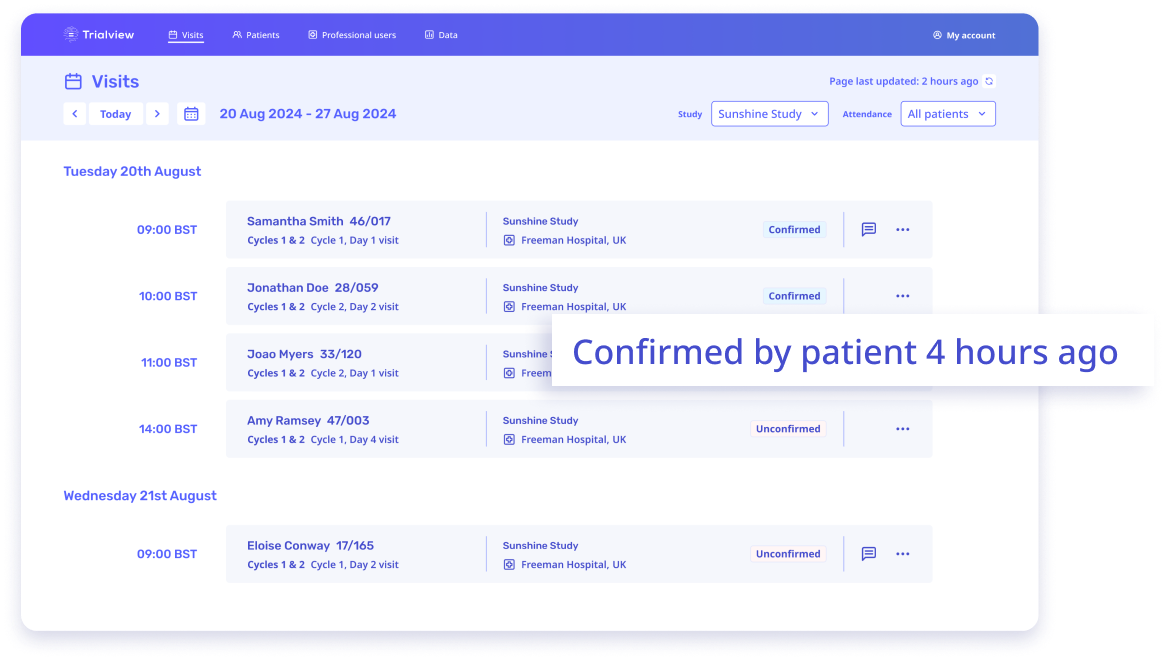The width and height of the screenshot is (1164, 659).
Task: Click Confirmed status for Samantha Smith
Action: (x=794, y=229)
